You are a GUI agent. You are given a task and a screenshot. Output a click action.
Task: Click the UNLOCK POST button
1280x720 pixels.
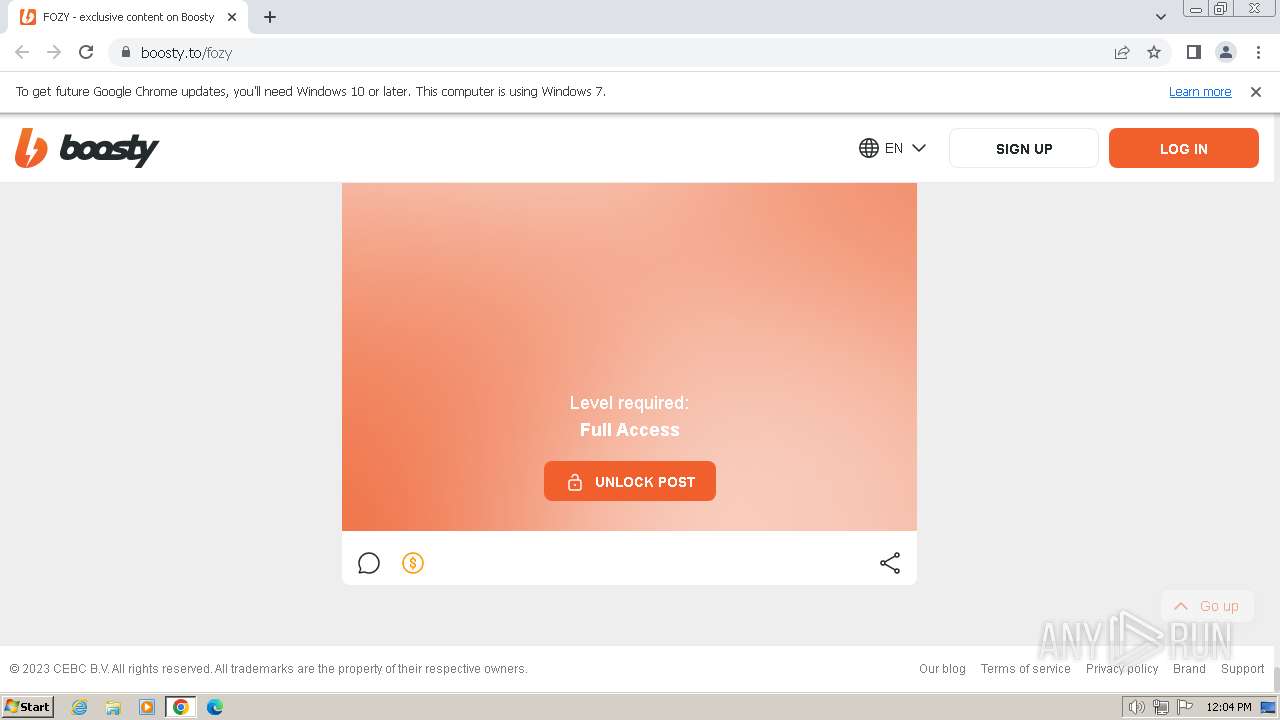pyautogui.click(x=630, y=481)
